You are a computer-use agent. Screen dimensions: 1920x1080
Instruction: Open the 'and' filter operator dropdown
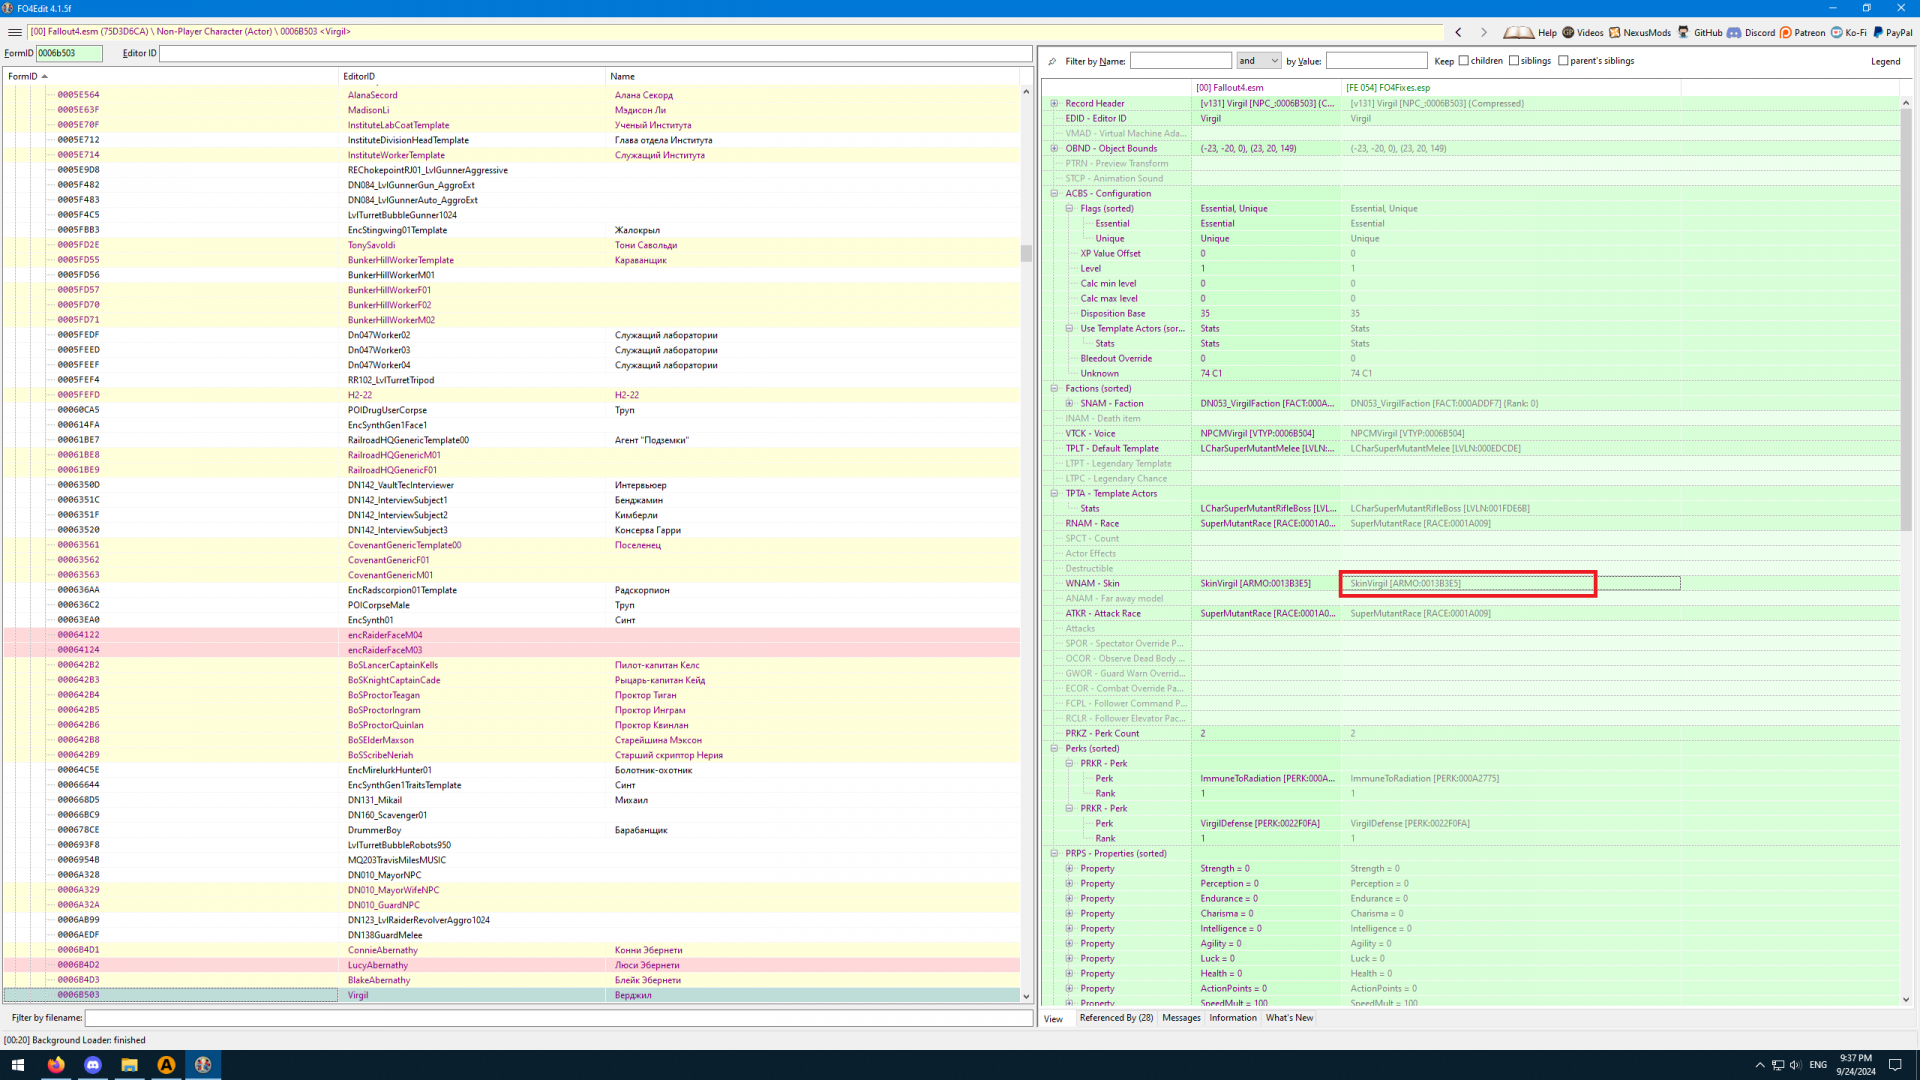pos(1258,61)
